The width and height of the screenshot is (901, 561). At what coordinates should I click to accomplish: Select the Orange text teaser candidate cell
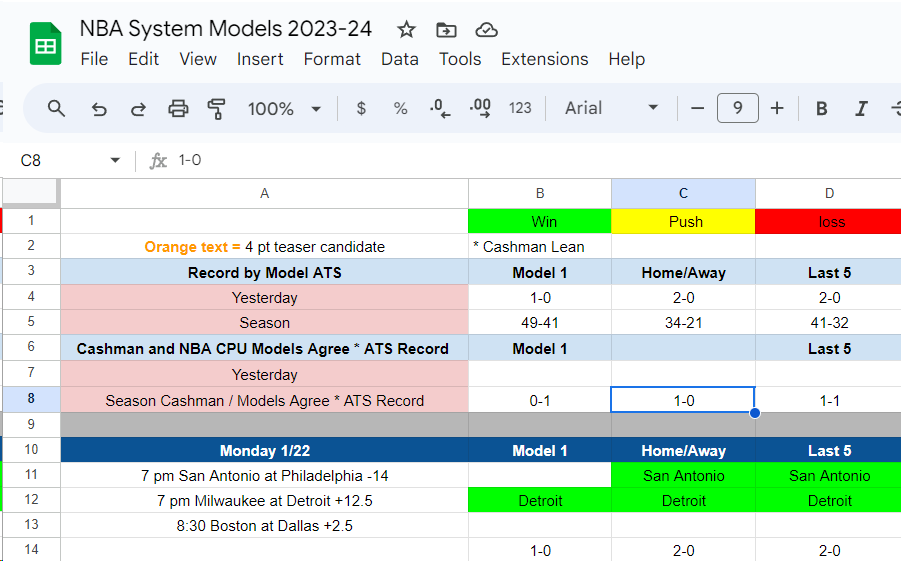tap(264, 247)
